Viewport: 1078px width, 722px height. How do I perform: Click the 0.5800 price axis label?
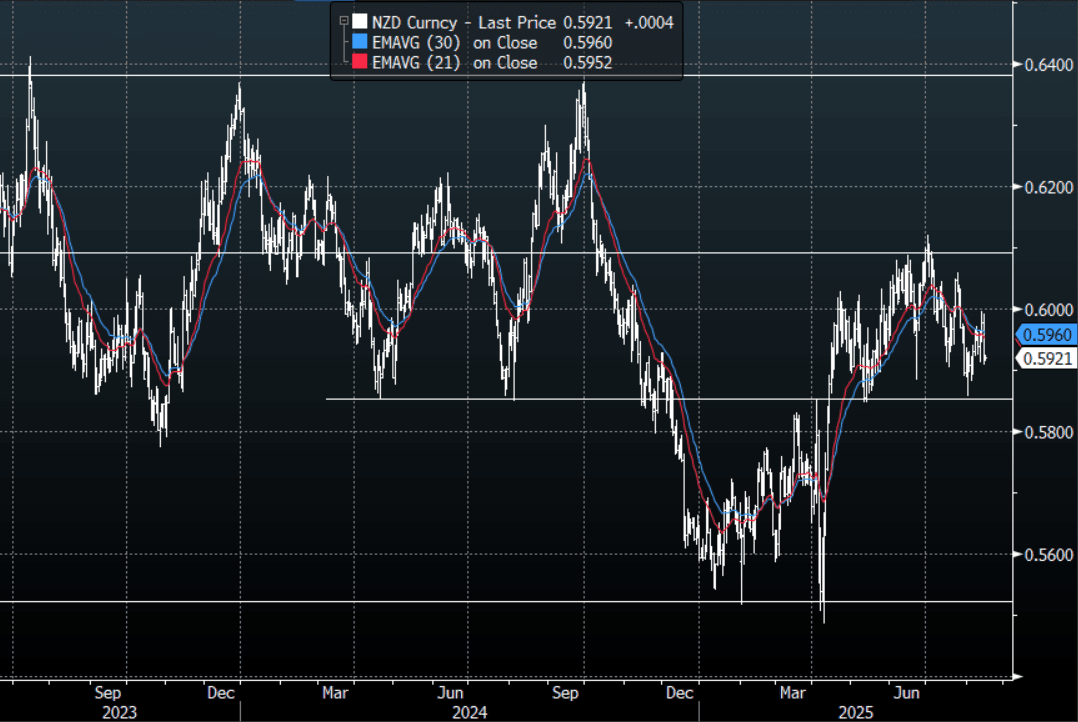1042,432
